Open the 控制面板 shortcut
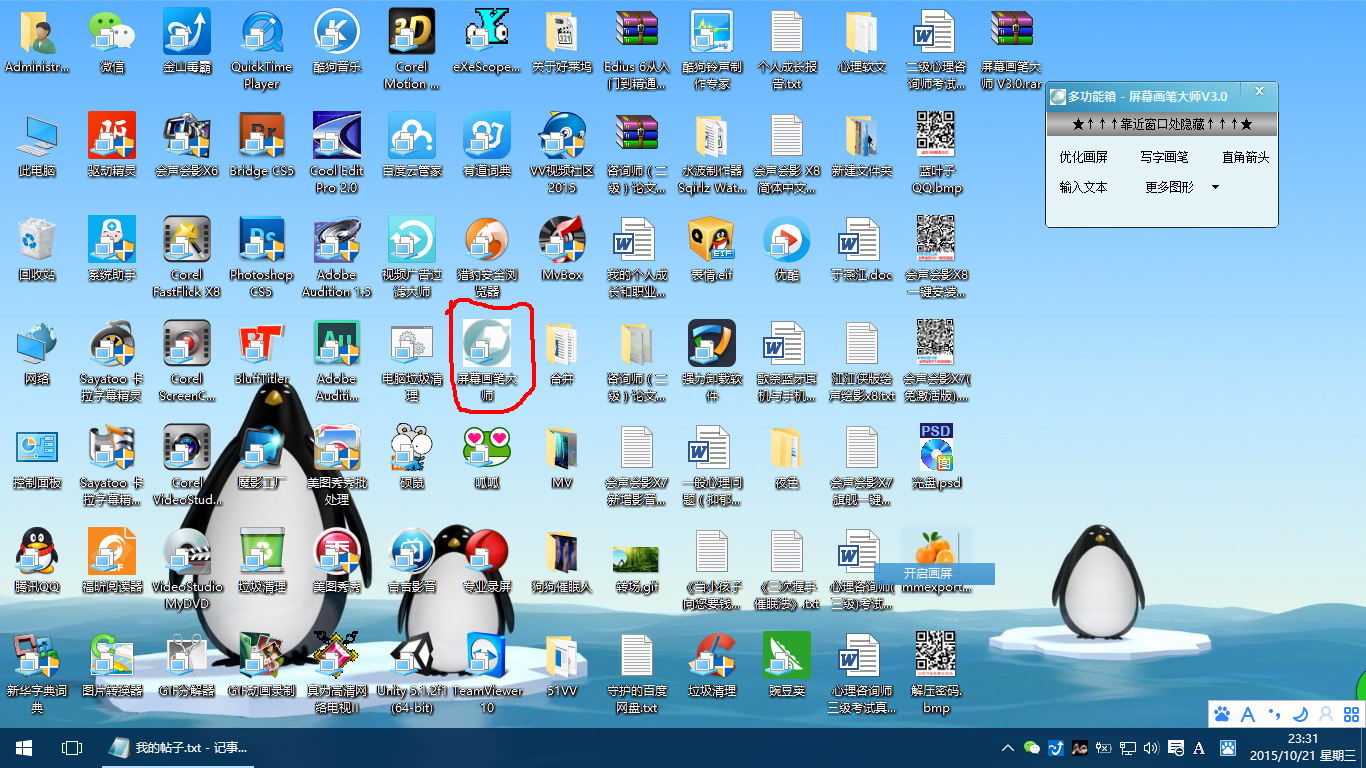Viewport: 1366px width, 768px height. pos(37,458)
